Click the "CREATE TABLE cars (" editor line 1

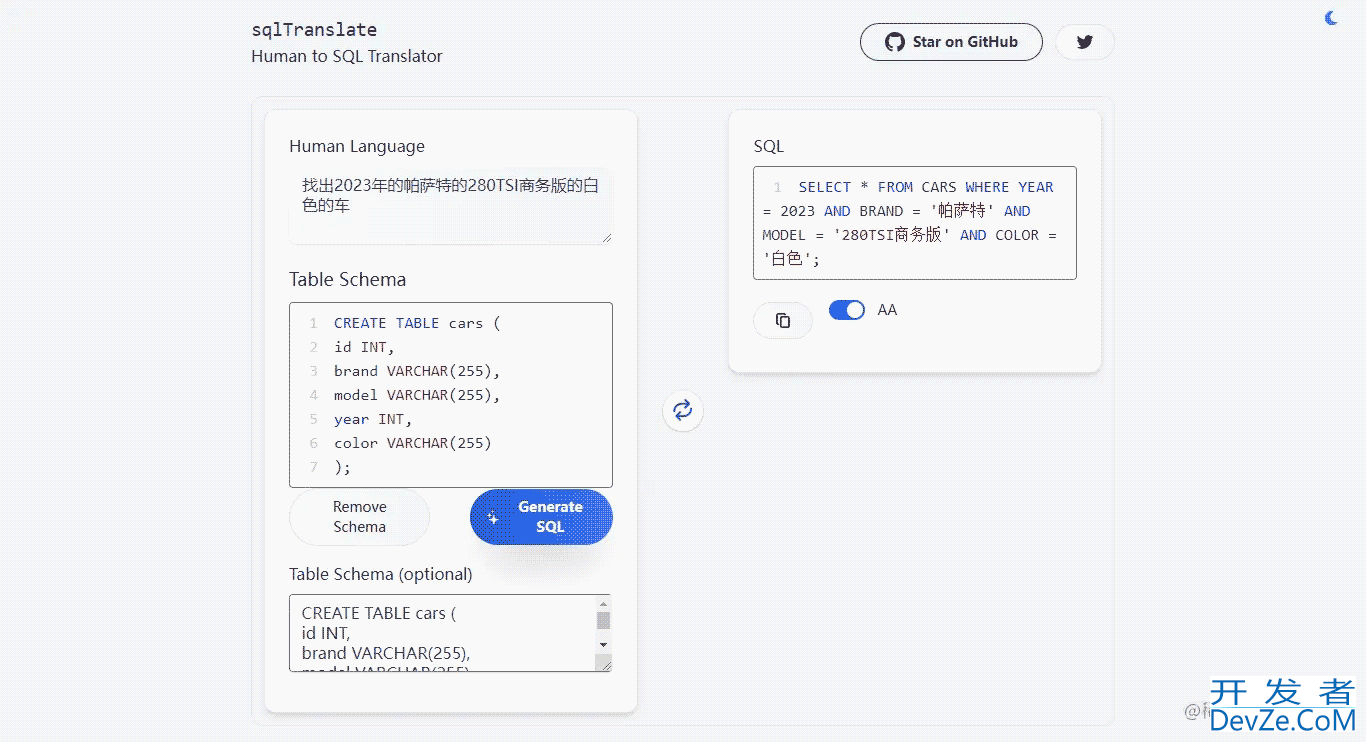pyautogui.click(x=417, y=323)
